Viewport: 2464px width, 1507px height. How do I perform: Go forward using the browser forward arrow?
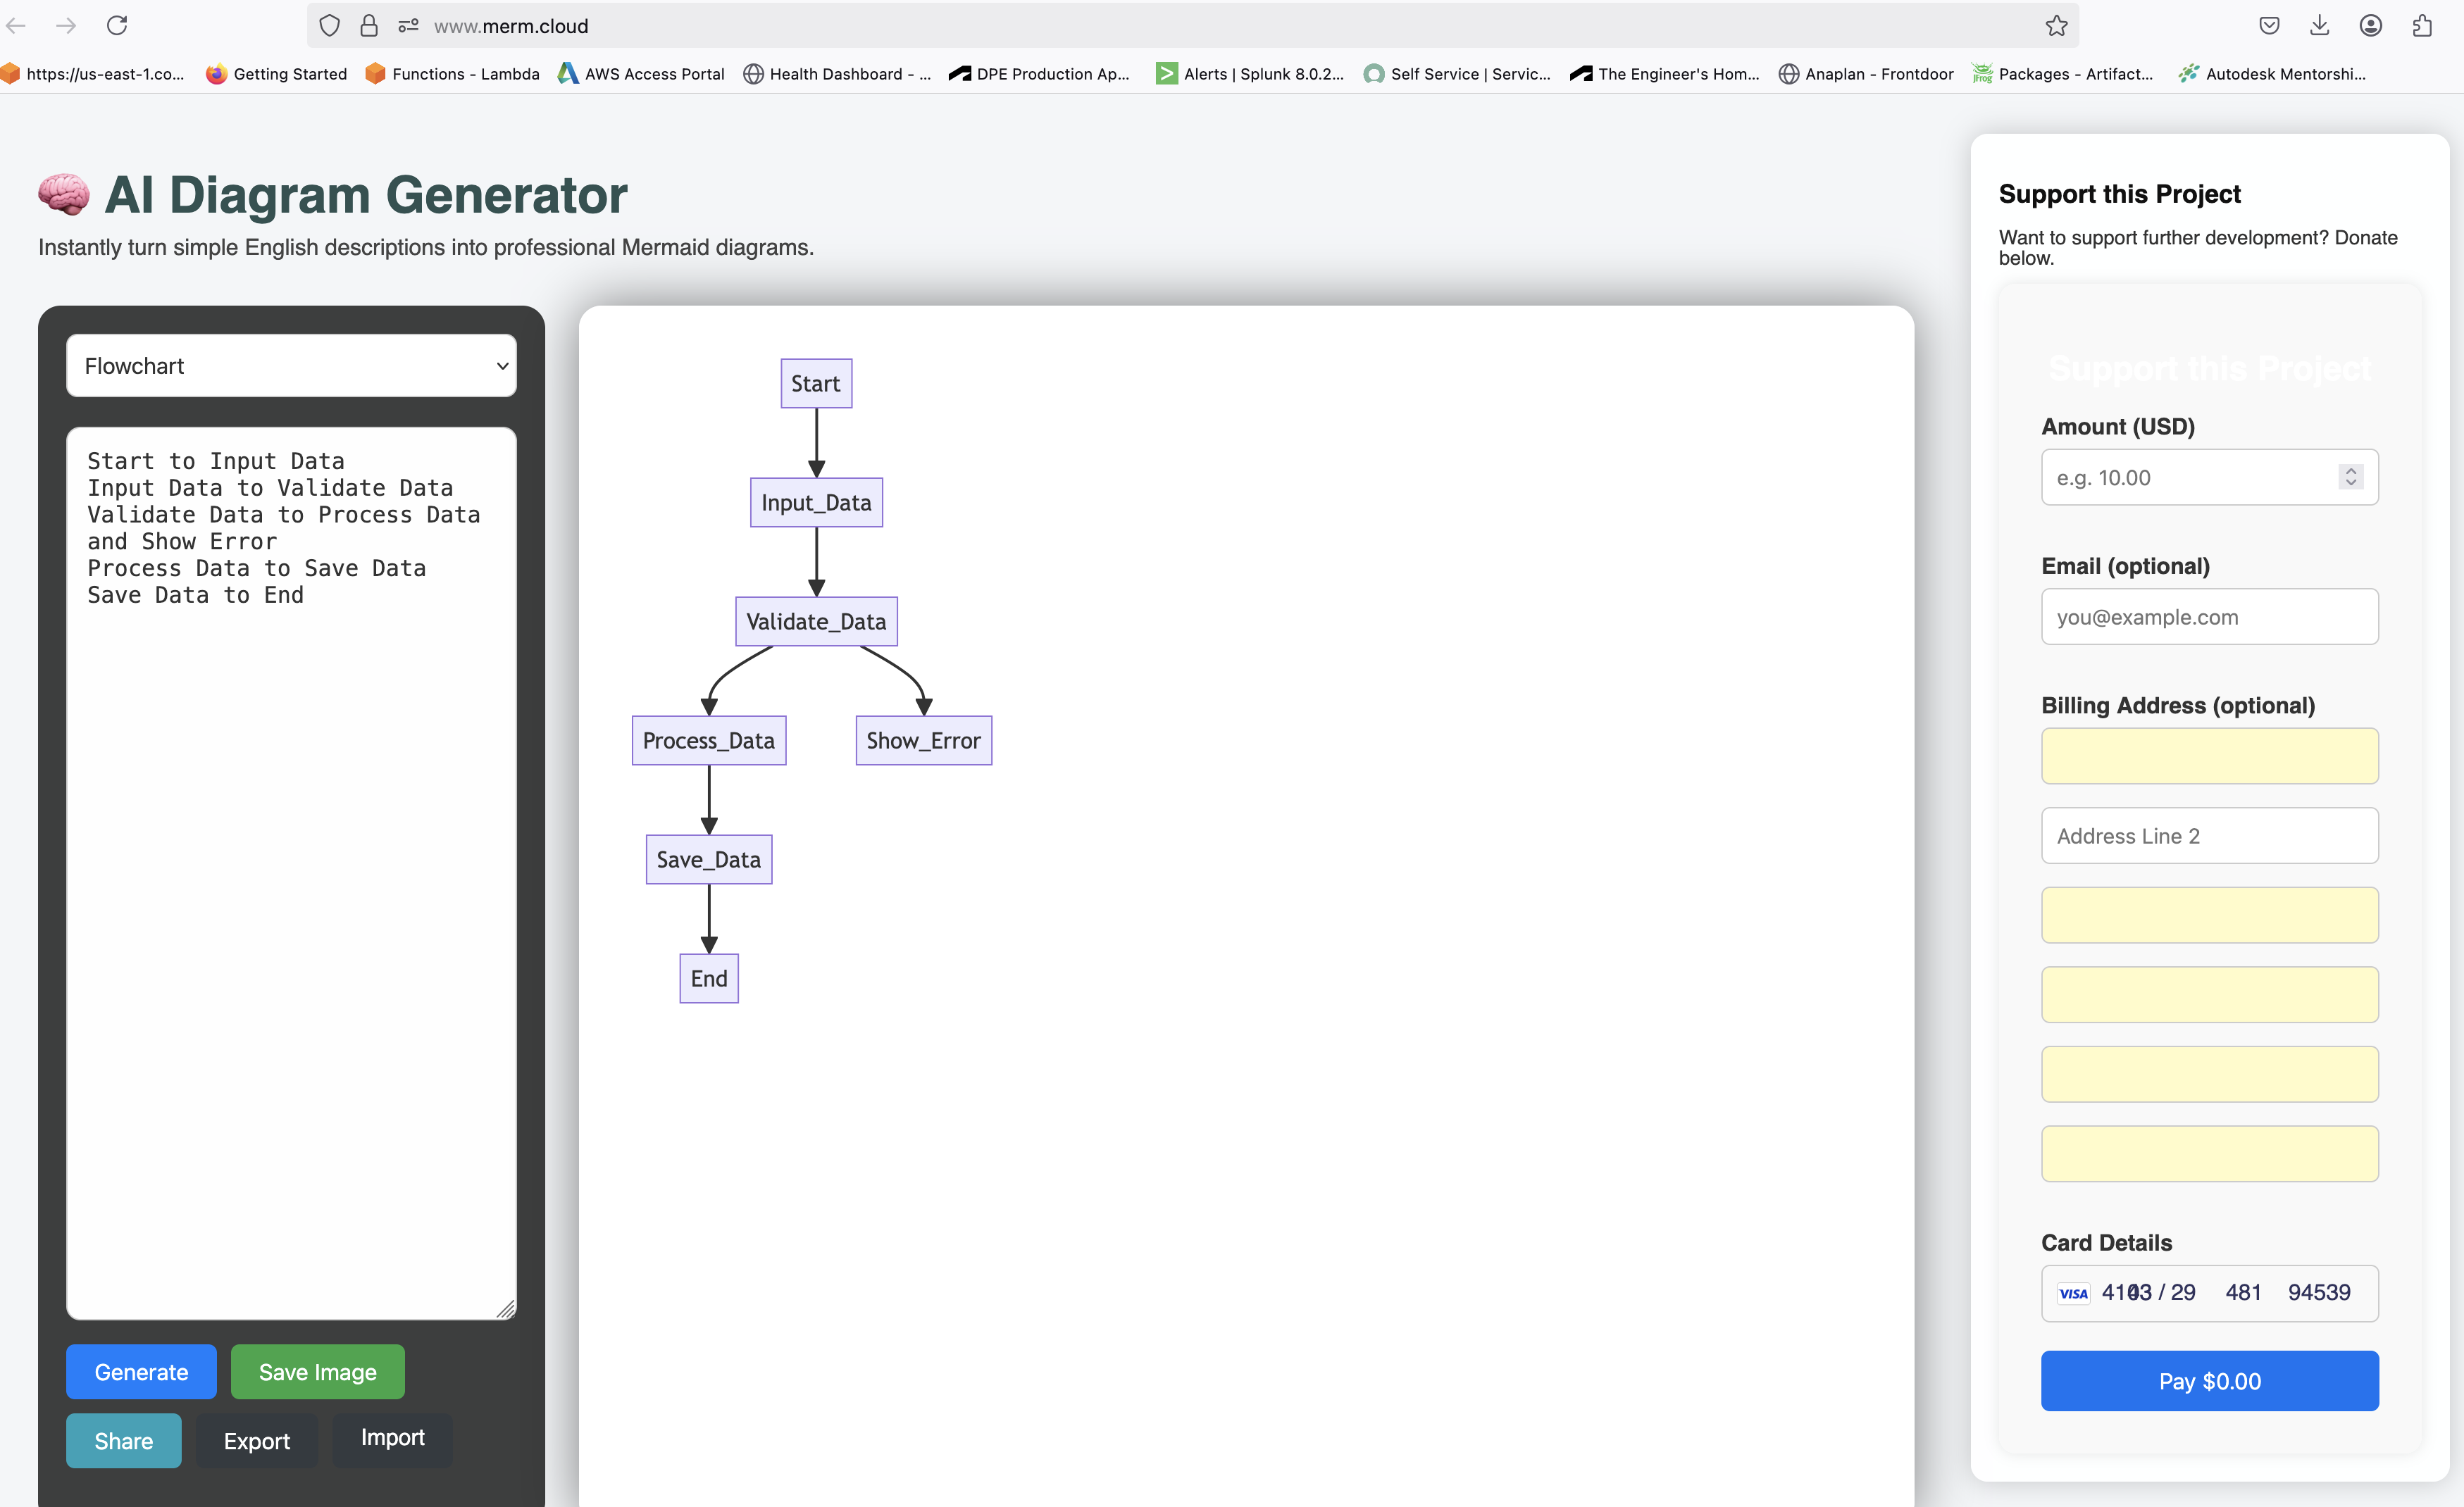[x=66, y=25]
